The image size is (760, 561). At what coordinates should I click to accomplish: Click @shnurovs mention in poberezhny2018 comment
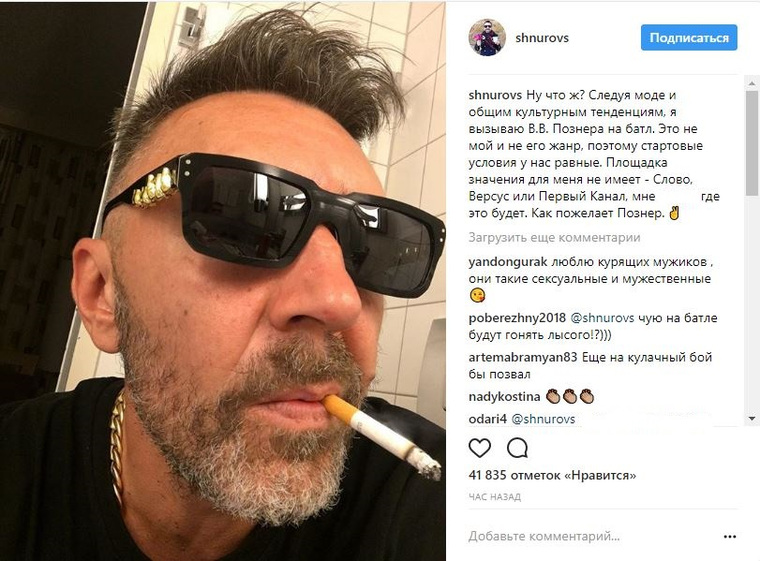tap(602, 318)
